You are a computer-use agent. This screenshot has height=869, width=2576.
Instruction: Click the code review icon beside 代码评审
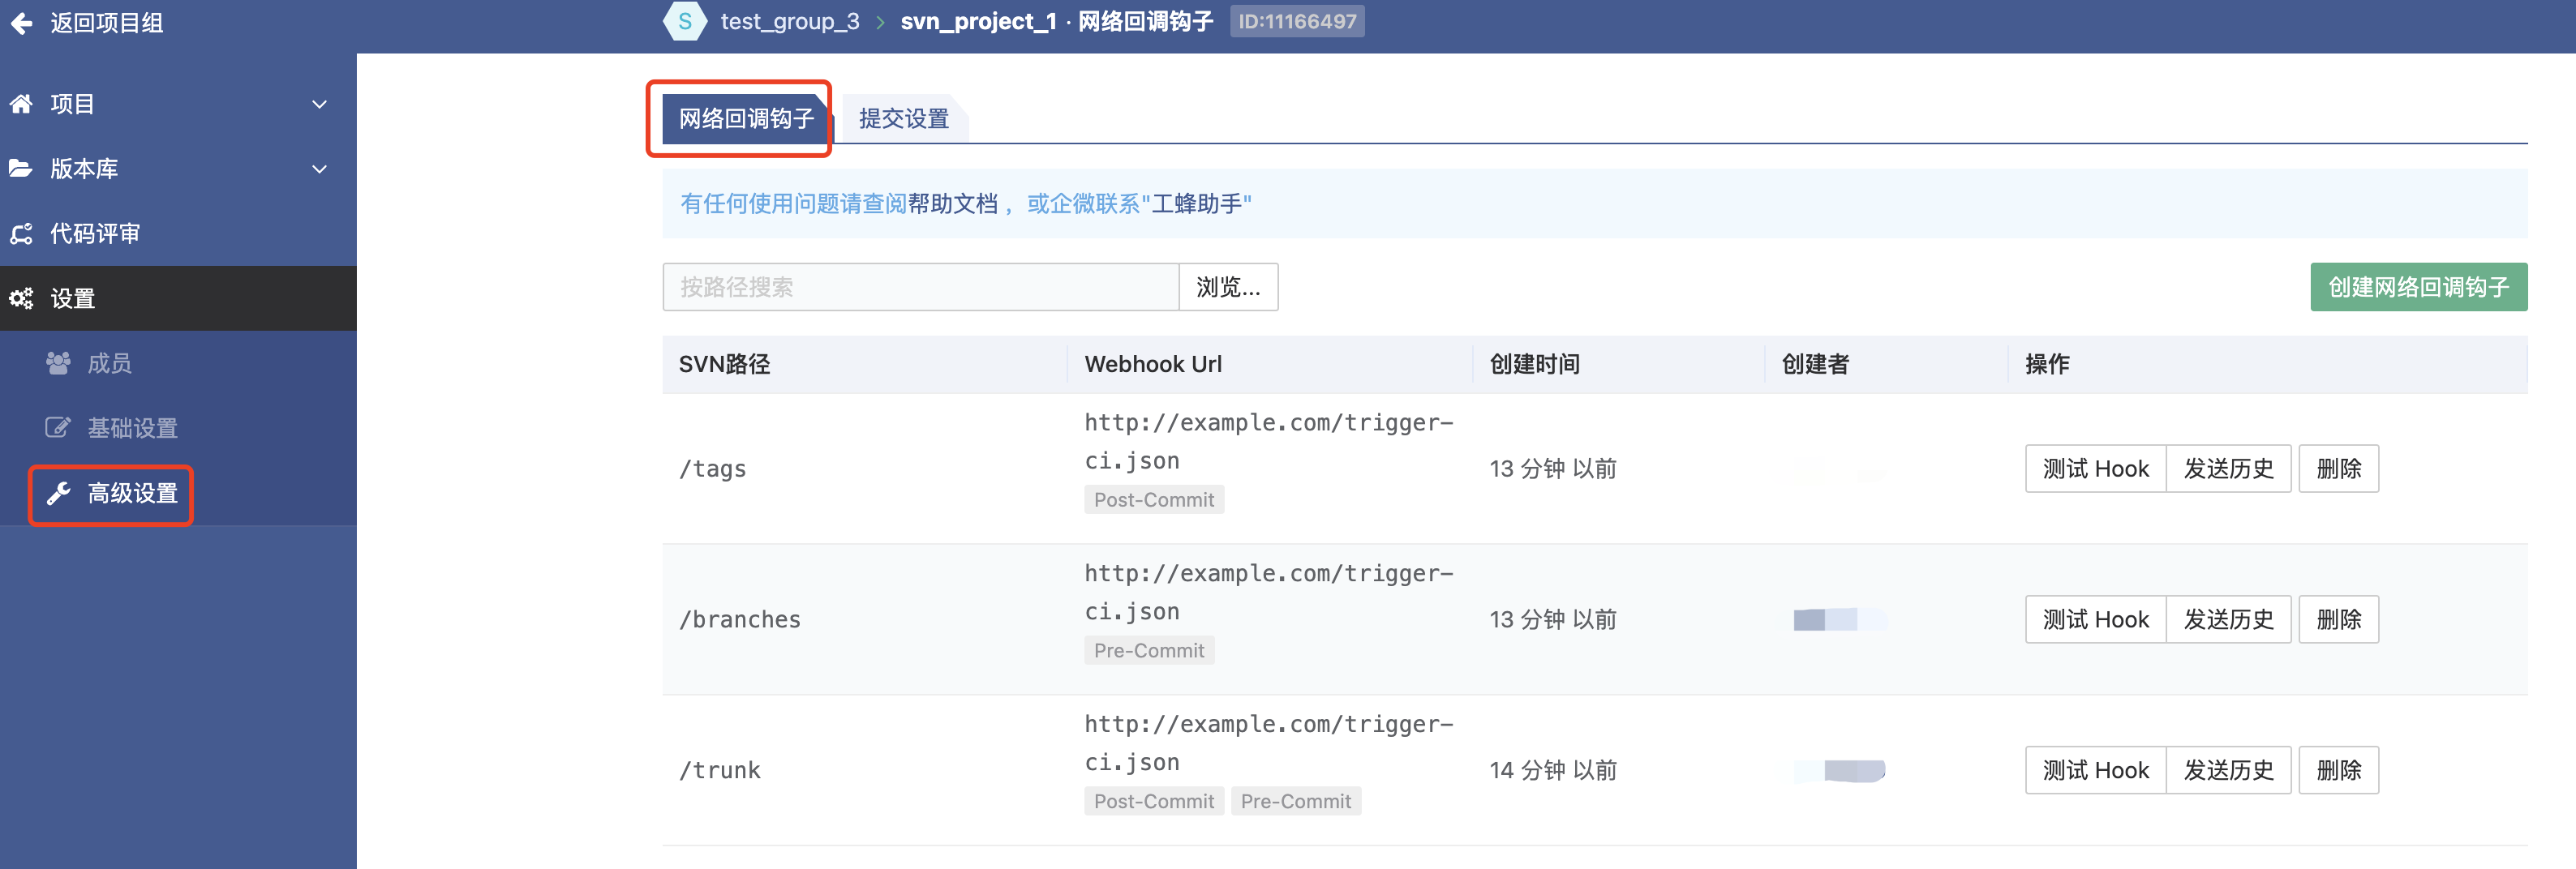coord(21,234)
